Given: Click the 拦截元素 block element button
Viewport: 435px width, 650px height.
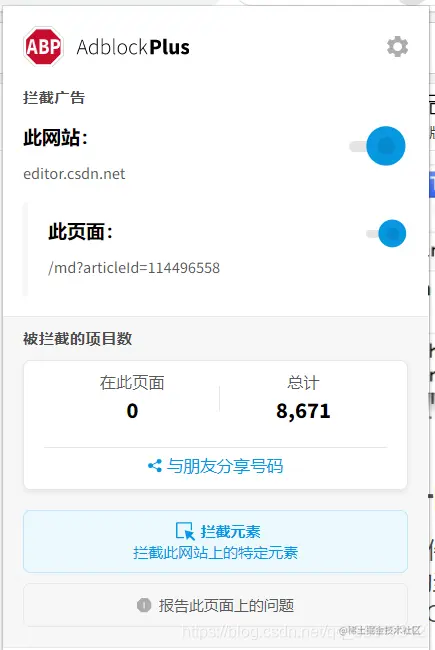Looking at the screenshot, I should (x=215, y=541).
